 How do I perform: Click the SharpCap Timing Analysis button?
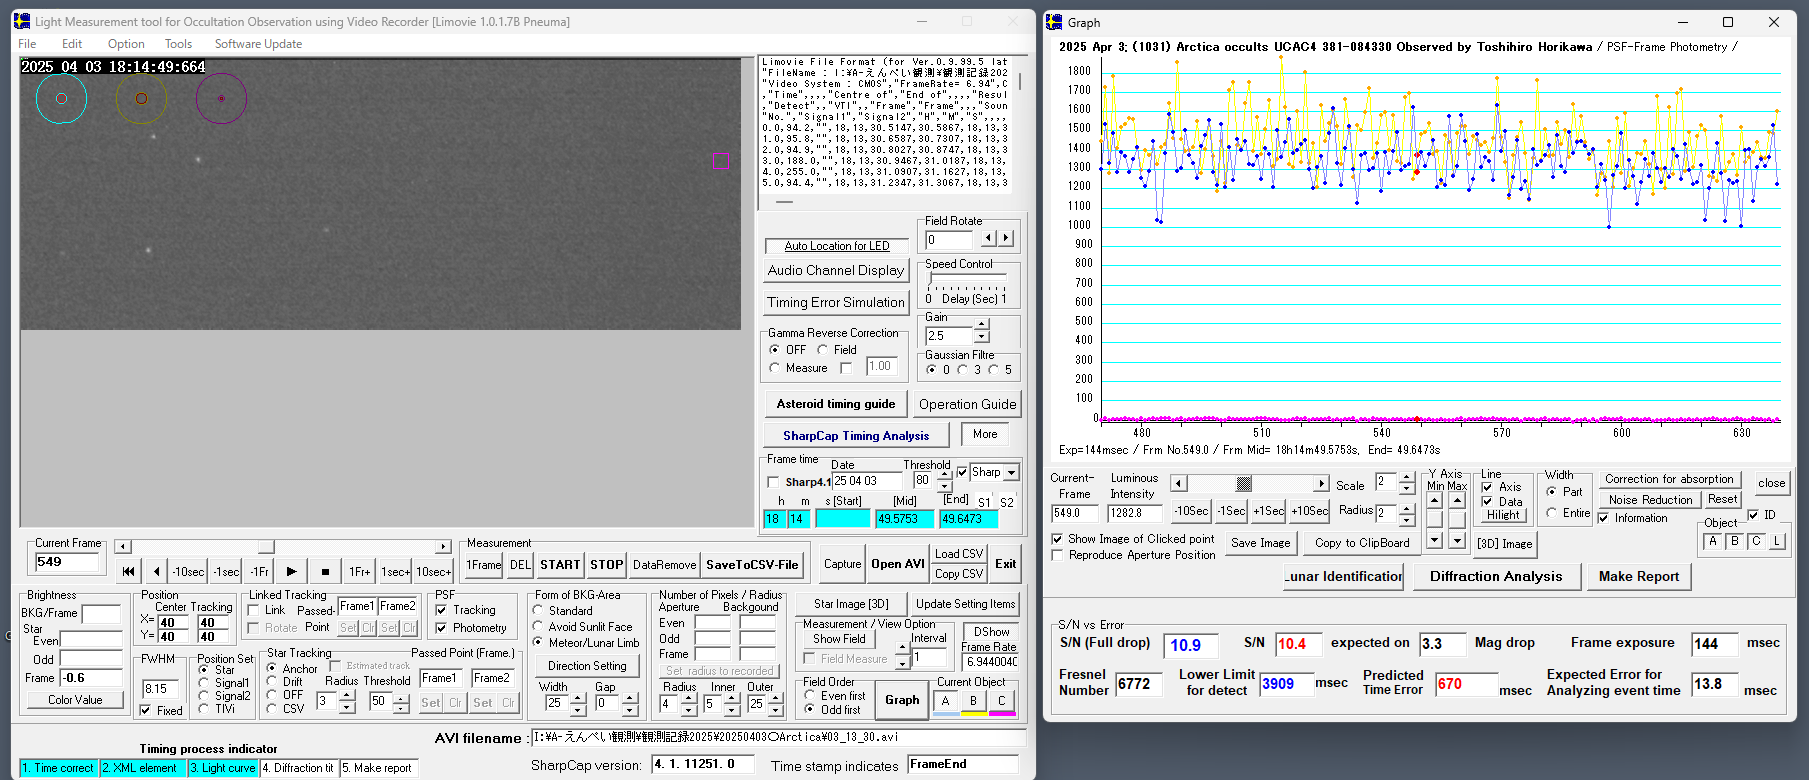(x=855, y=436)
